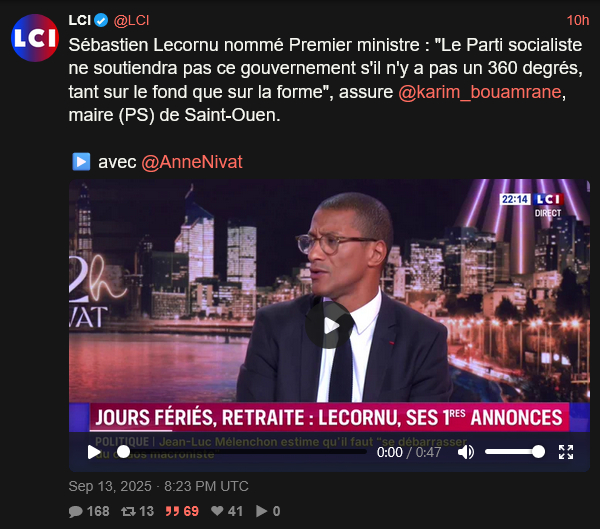The image size is (600, 529).
Task: Click the quotes icon showing 69
Action: point(173,511)
